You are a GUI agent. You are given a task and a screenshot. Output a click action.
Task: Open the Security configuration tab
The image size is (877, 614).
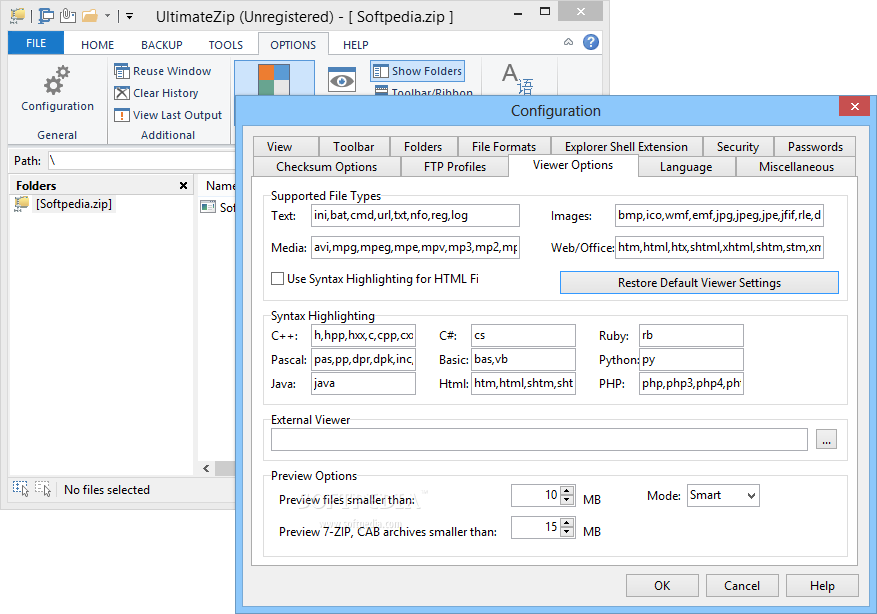[738, 147]
